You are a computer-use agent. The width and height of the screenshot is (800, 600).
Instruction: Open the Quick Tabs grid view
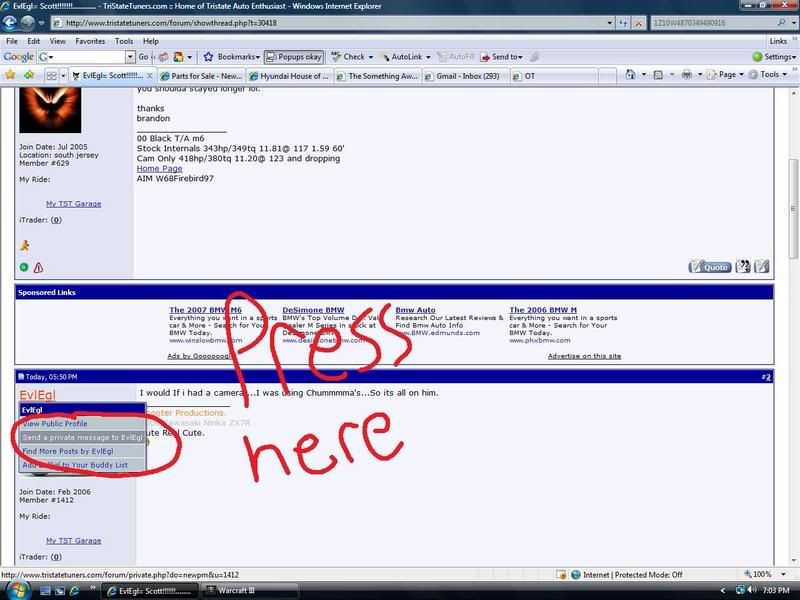tap(52, 76)
